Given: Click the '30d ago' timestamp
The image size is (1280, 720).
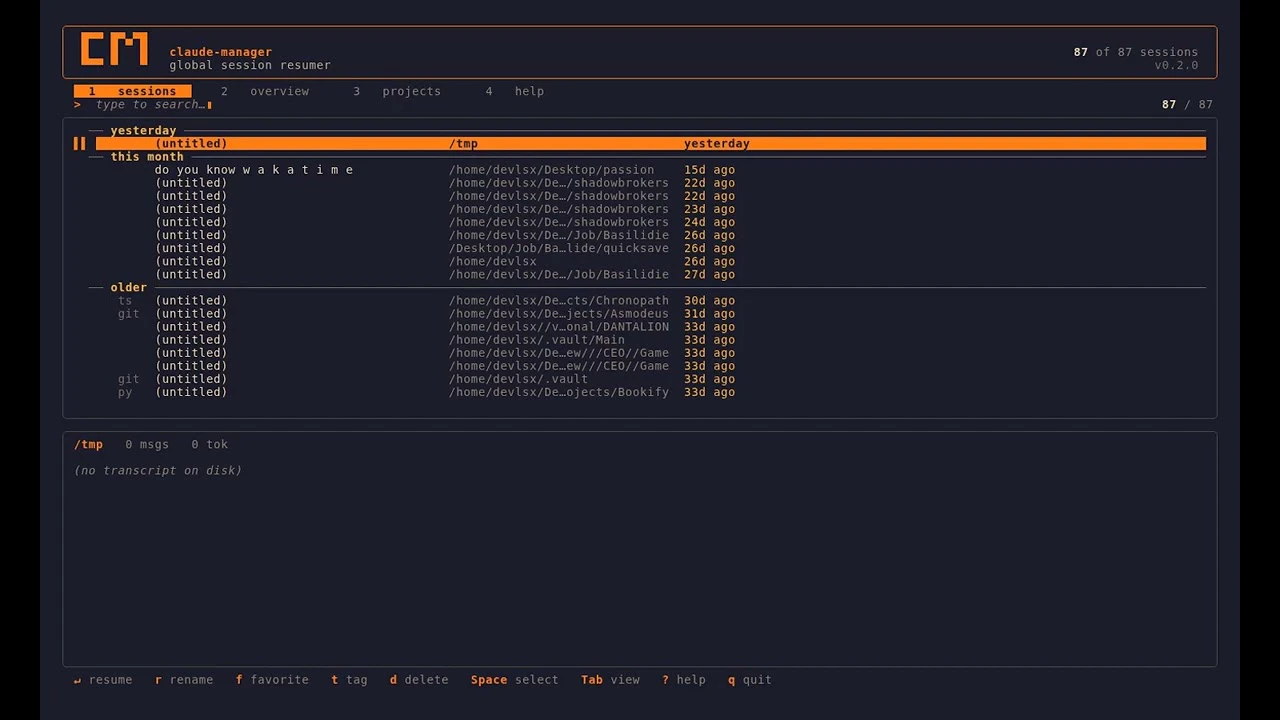Looking at the screenshot, I should (x=709, y=301).
